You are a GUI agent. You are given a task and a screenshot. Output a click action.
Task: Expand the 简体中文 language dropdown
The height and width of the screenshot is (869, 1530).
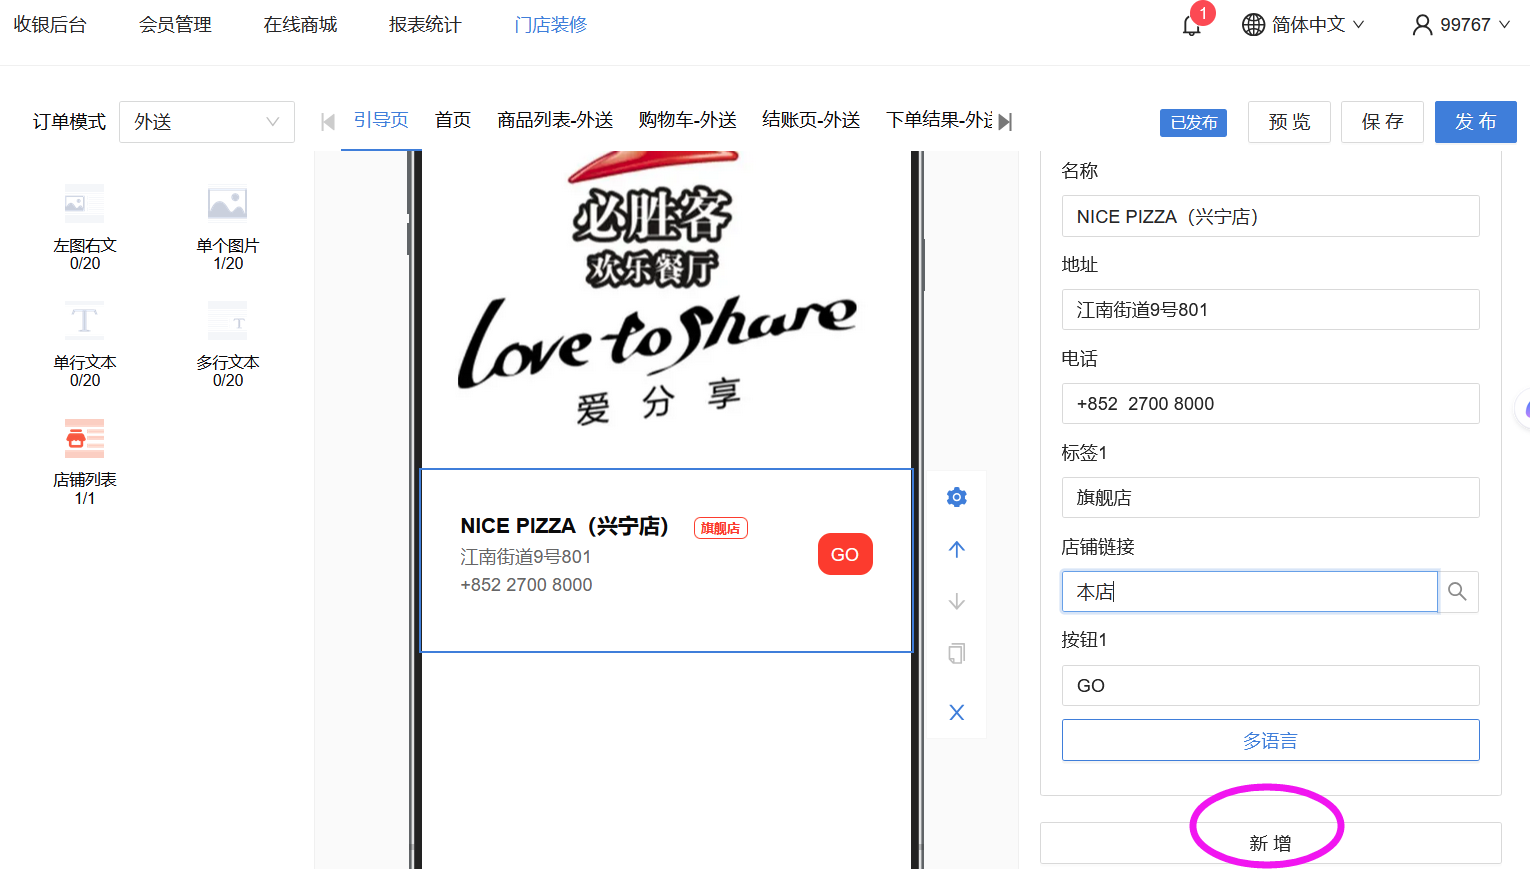1318,25
